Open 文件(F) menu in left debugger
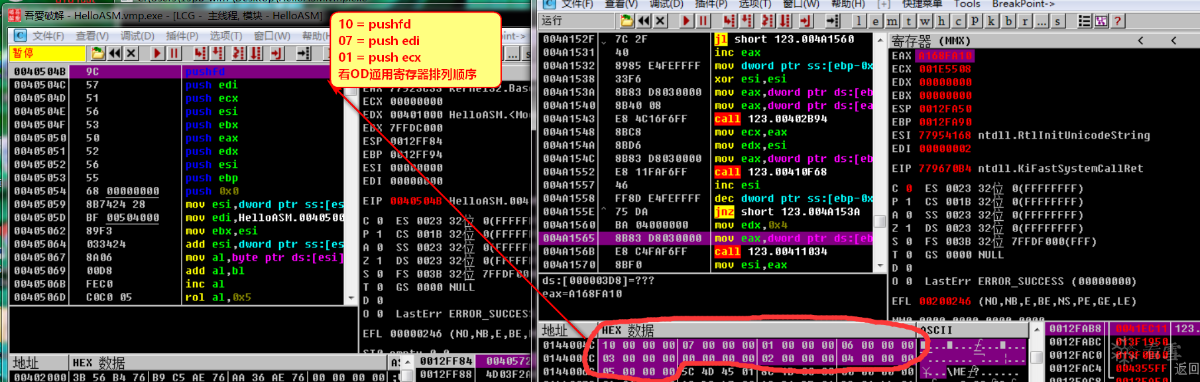The width and height of the screenshot is (1200, 382). pos(48,36)
